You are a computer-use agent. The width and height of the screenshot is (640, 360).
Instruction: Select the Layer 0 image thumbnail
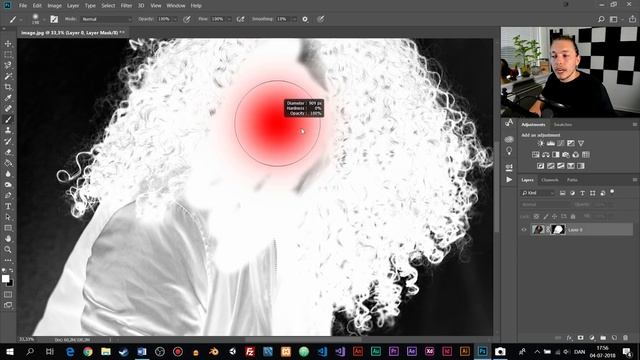click(x=538, y=230)
